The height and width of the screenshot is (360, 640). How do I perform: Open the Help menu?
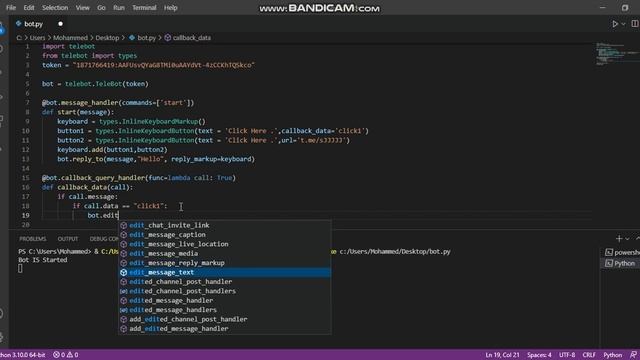click(171, 8)
